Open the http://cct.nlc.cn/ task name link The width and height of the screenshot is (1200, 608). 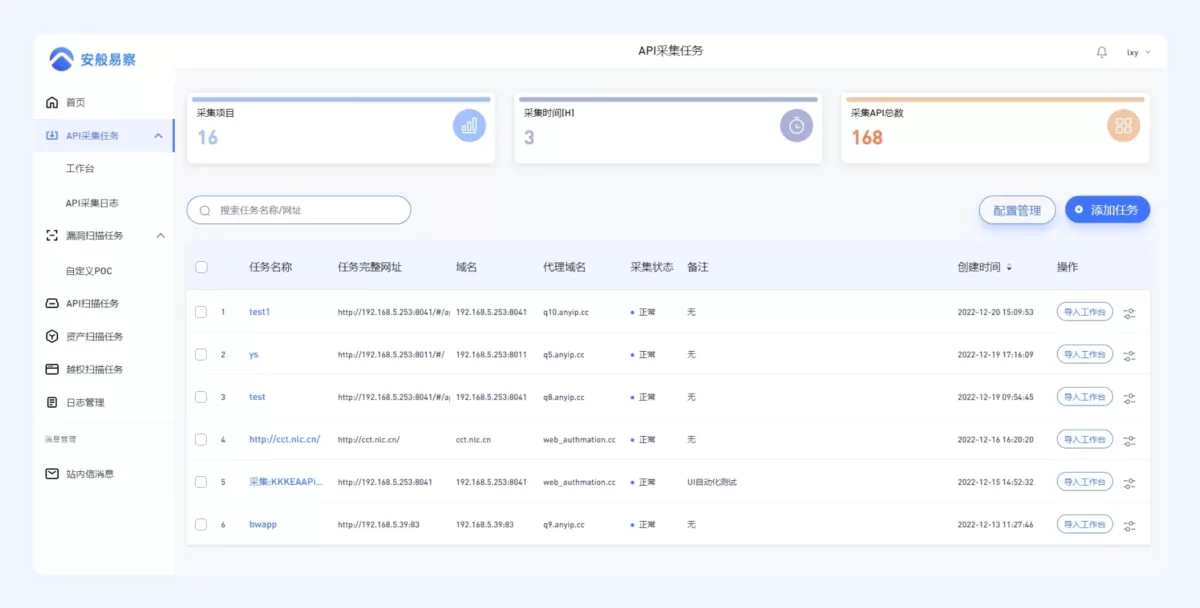pos(285,439)
